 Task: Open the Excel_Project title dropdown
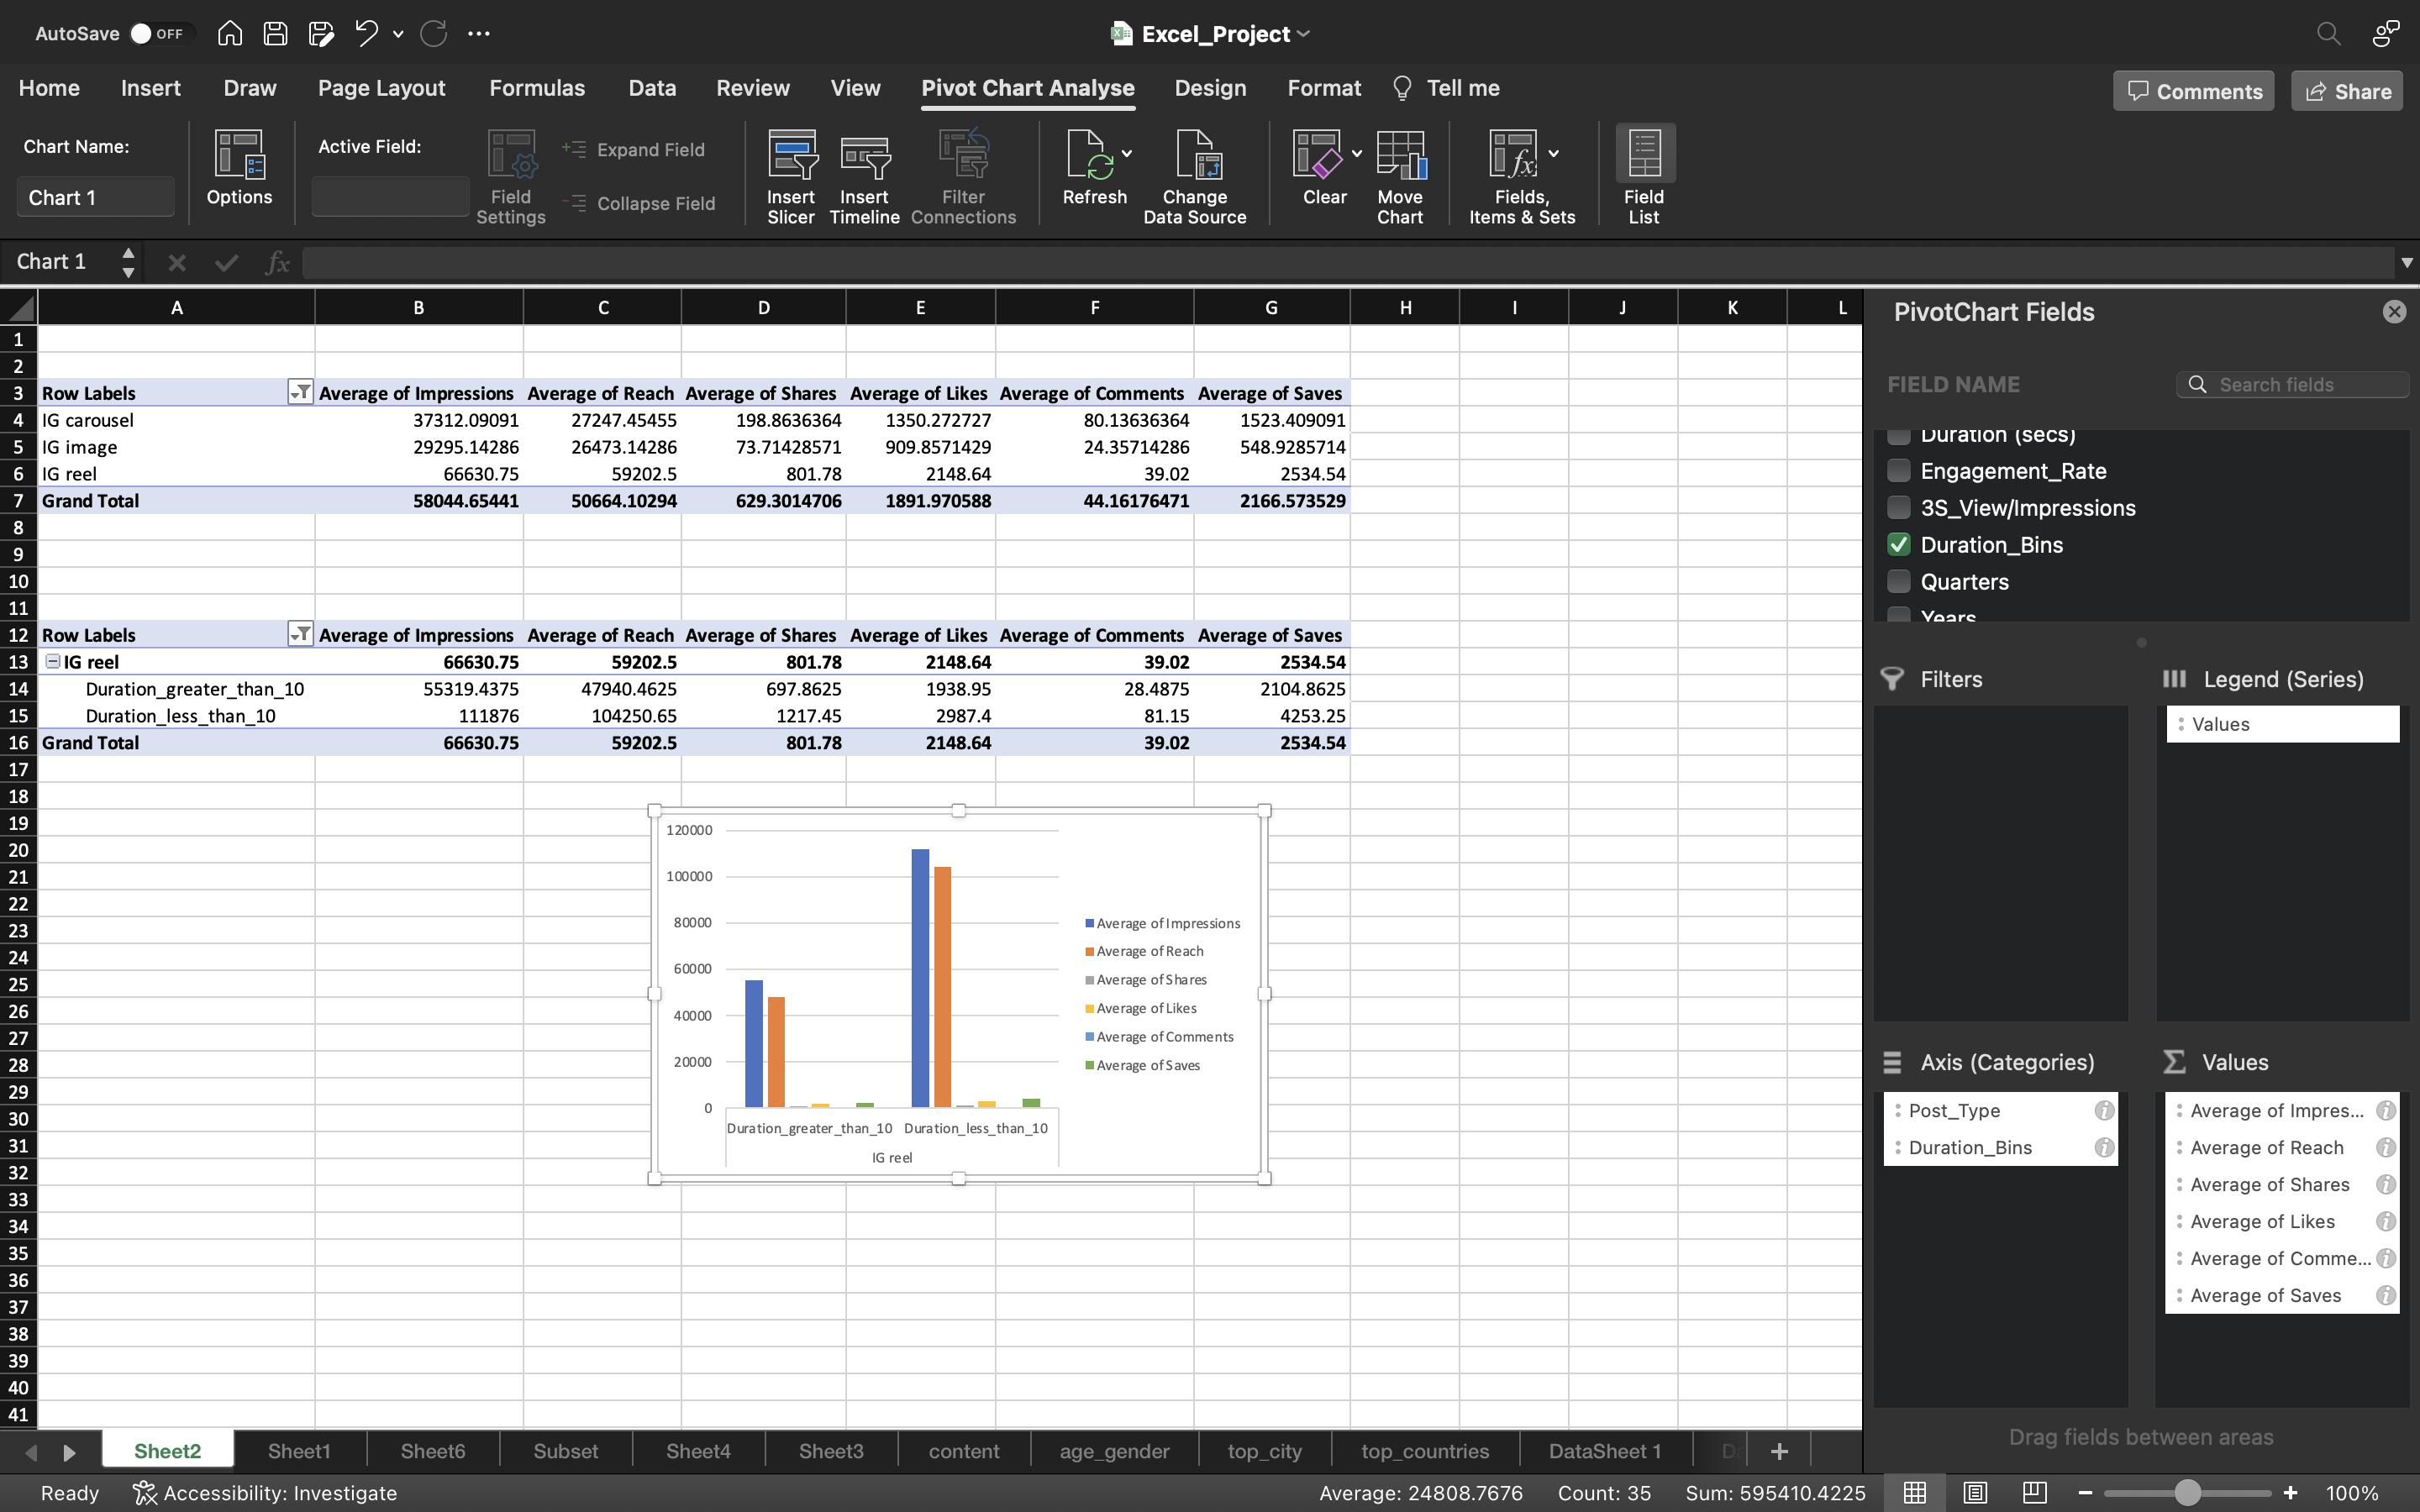click(x=1303, y=34)
